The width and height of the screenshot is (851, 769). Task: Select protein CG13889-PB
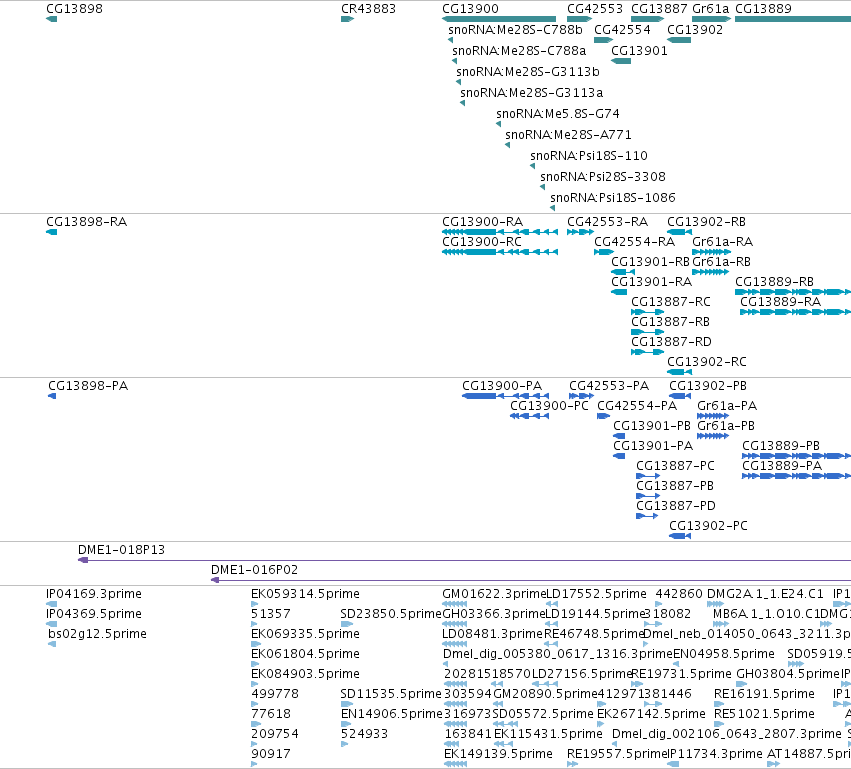781,446
